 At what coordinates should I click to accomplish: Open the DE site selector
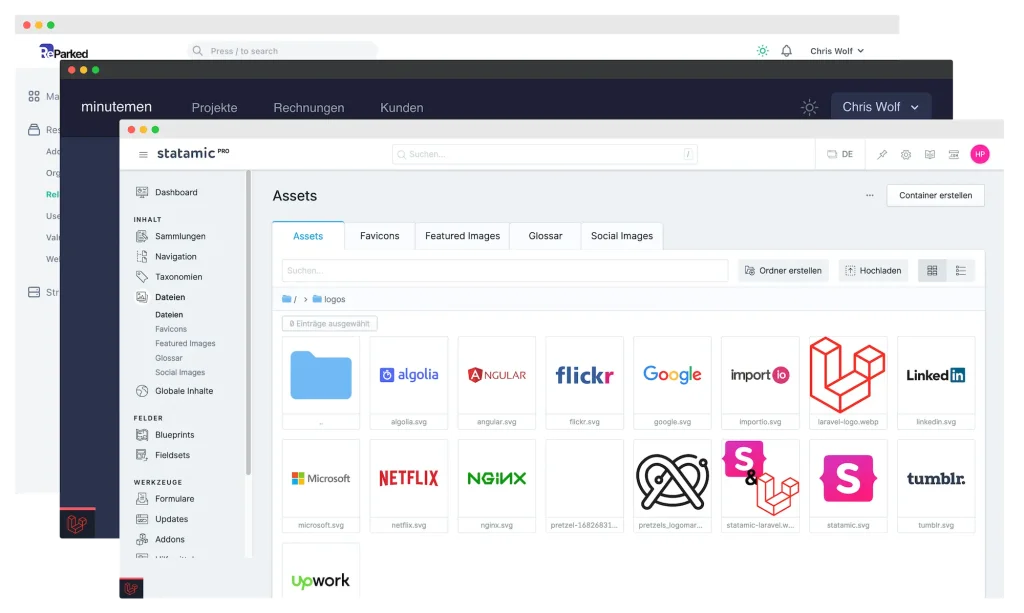840,155
